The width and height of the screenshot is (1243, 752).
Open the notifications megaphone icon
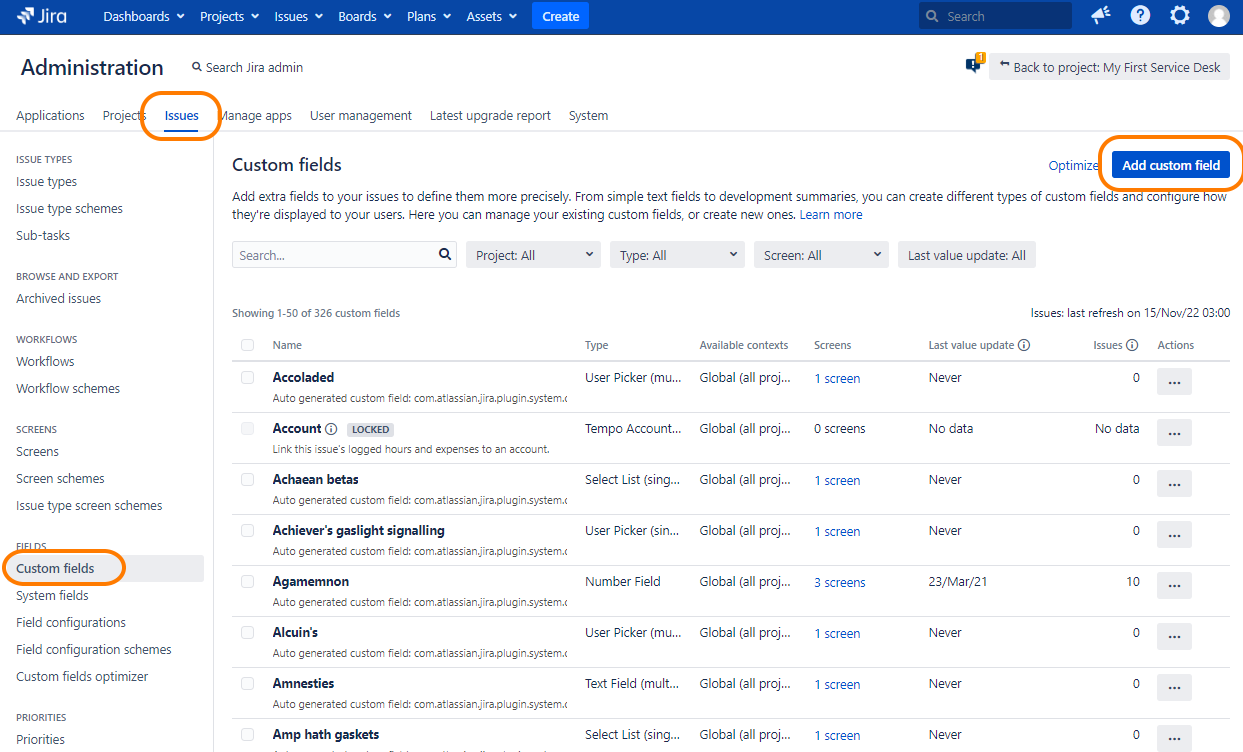tap(1100, 16)
